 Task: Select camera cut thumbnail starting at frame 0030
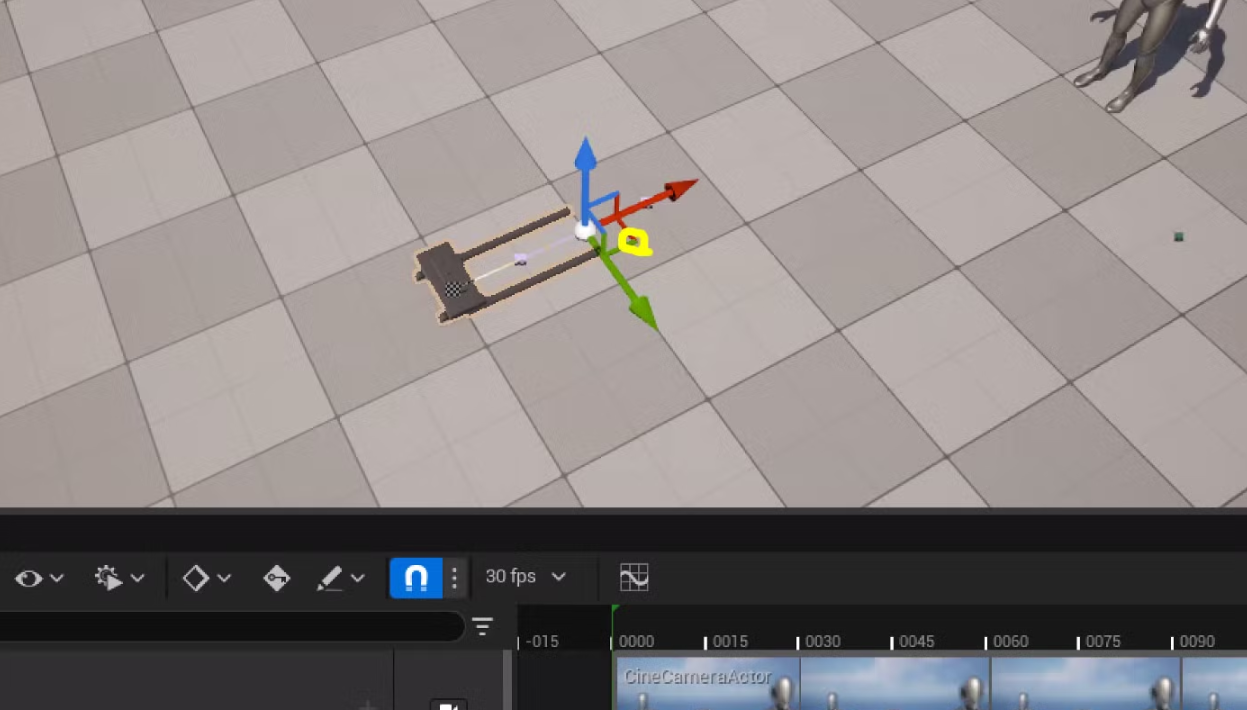tap(895, 683)
